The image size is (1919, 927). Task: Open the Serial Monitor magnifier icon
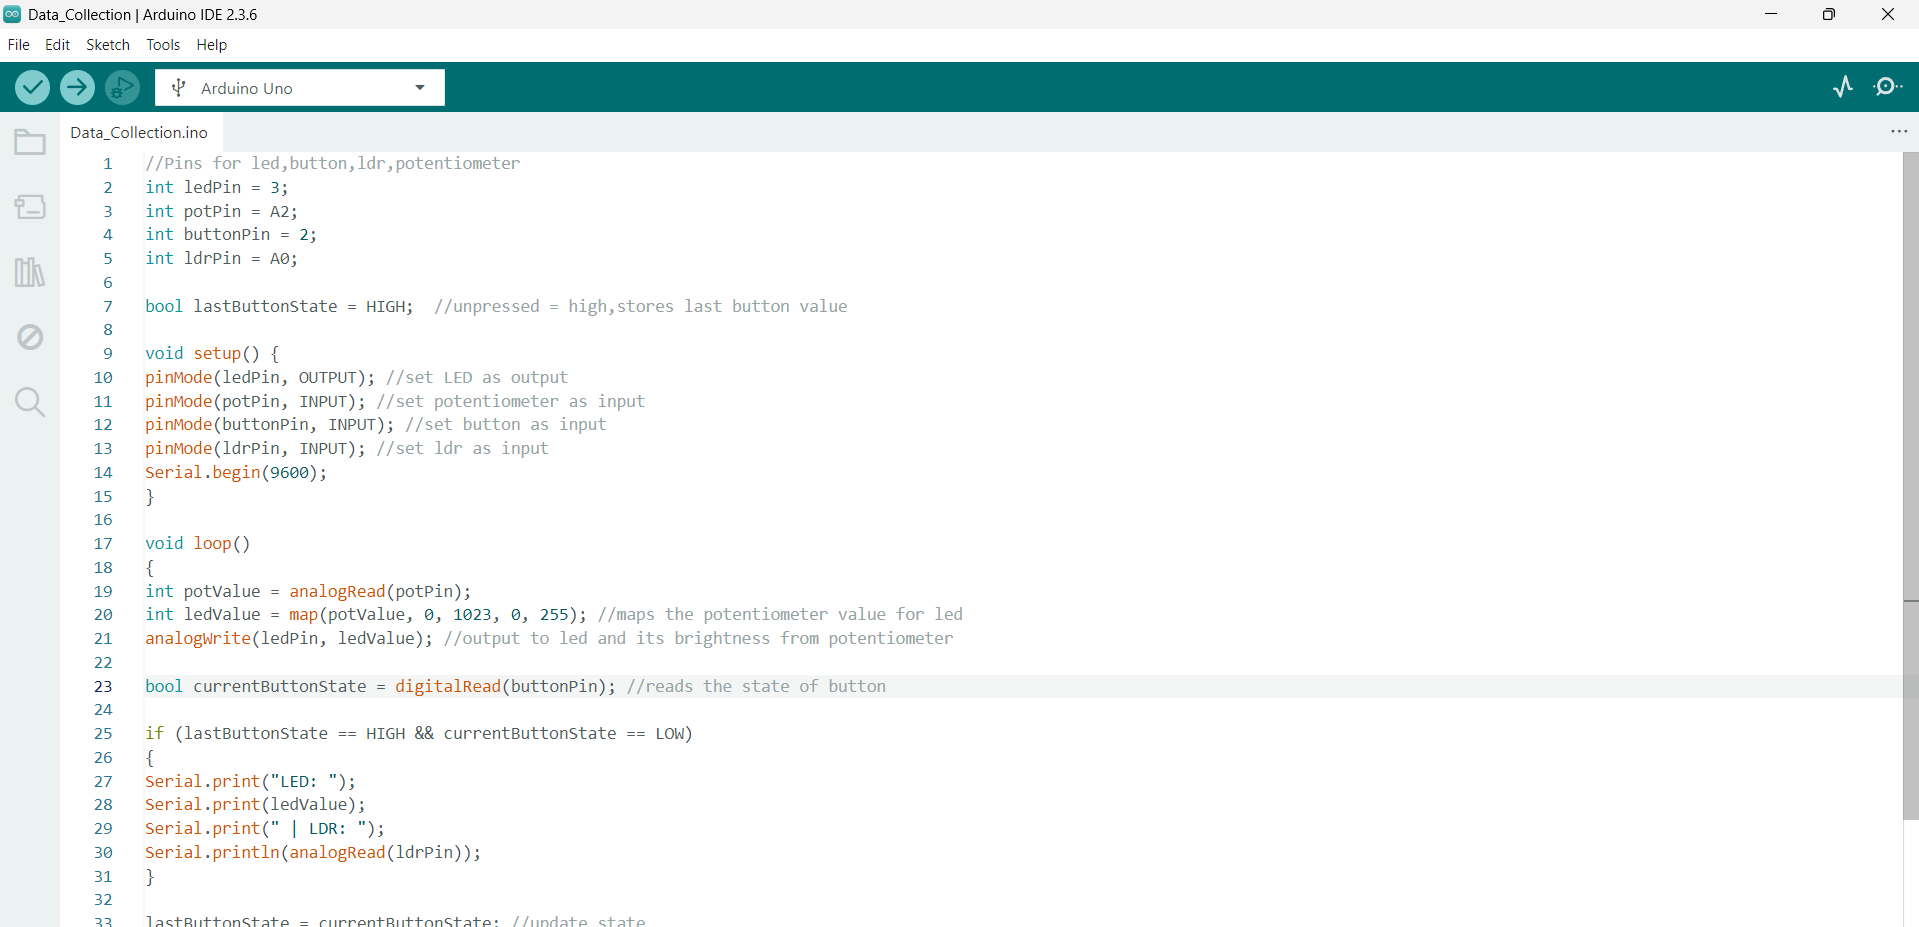point(1888,87)
